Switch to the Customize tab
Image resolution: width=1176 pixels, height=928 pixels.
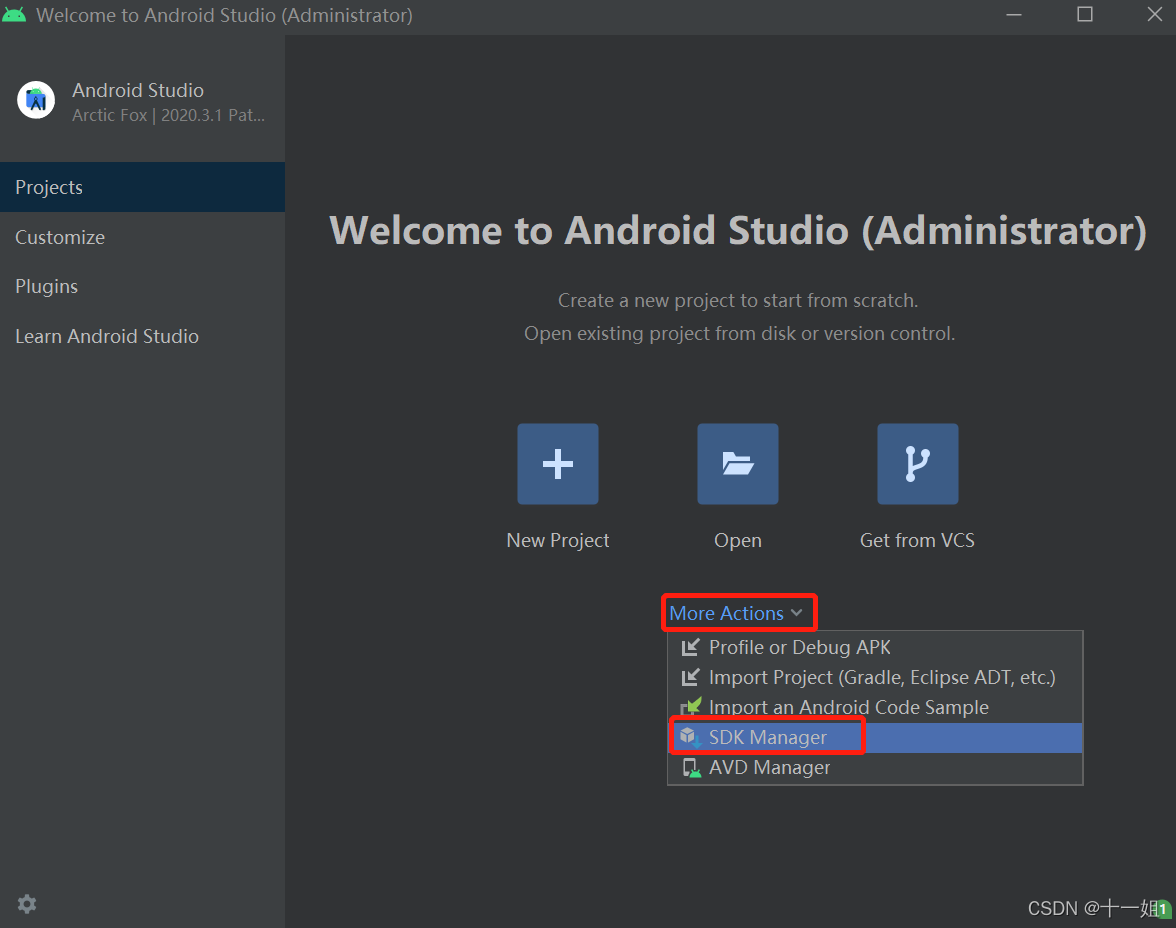(x=142, y=237)
